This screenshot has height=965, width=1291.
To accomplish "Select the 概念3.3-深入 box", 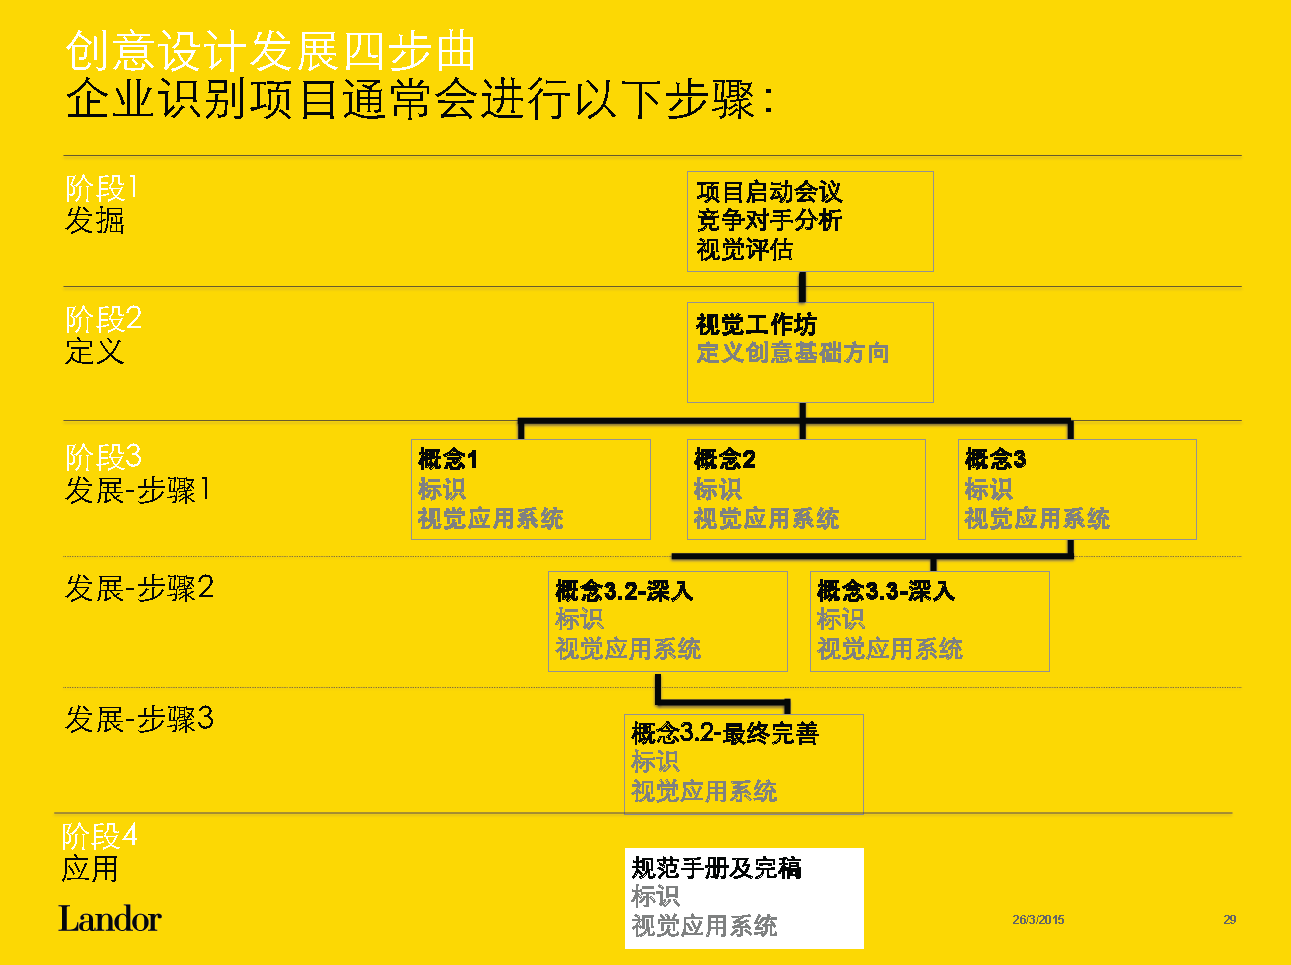I will [x=929, y=620].
